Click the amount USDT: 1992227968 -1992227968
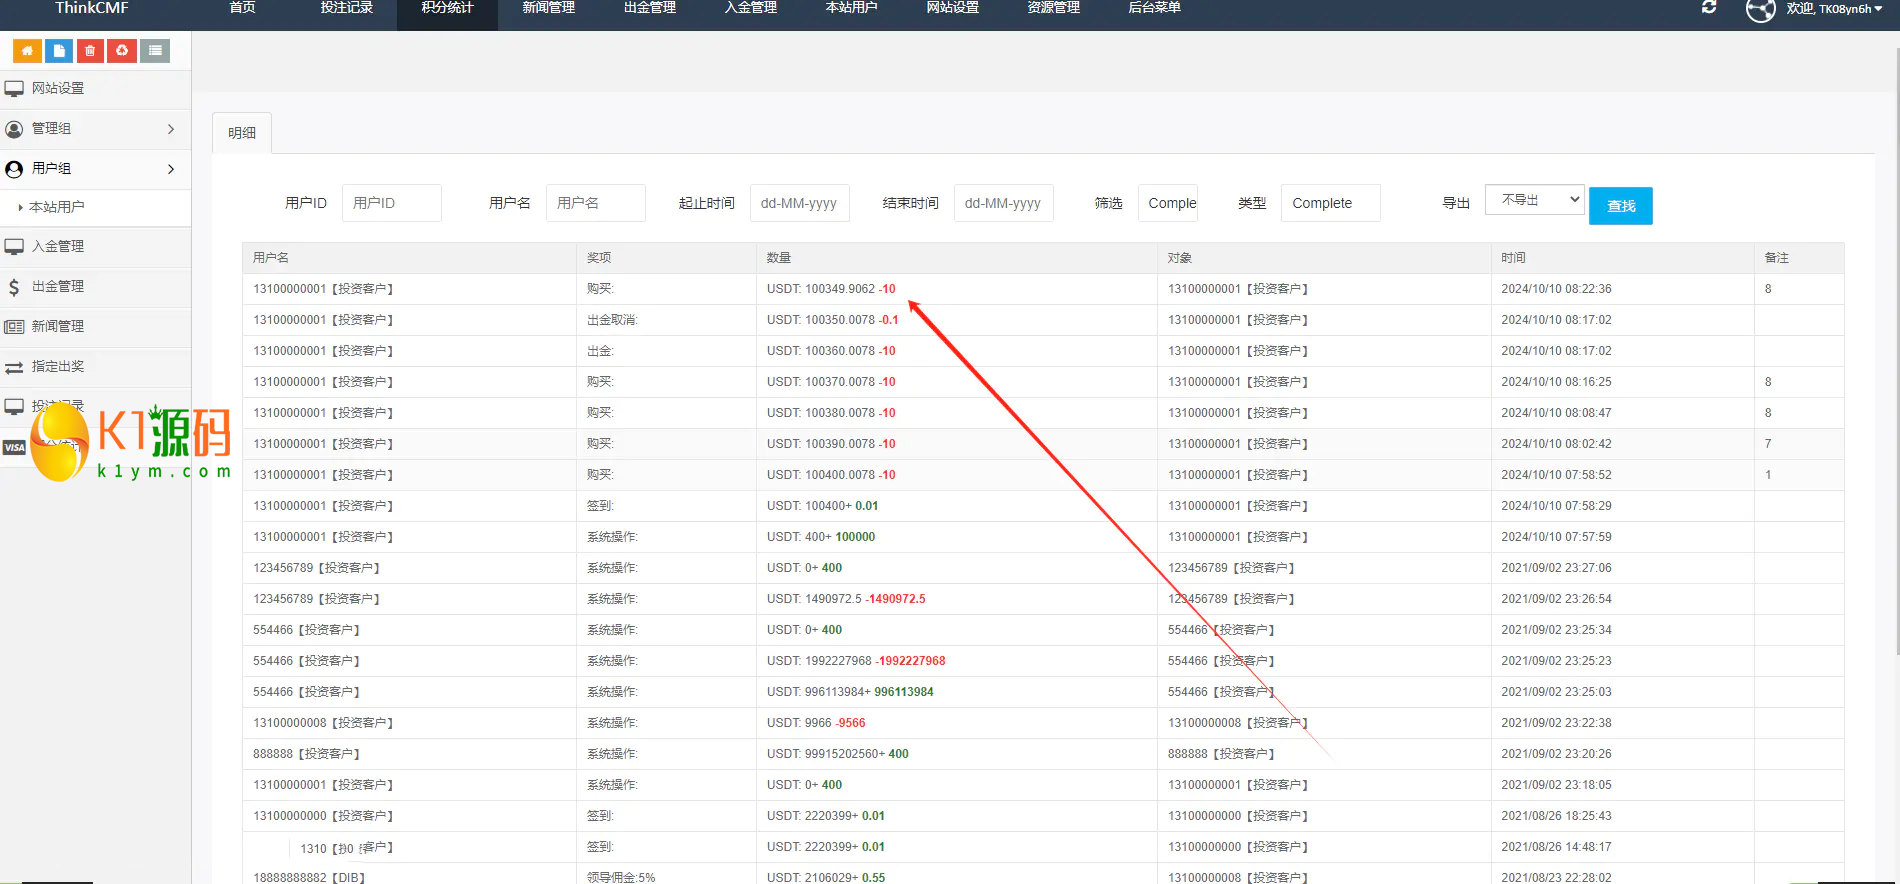 coord(856,661)
